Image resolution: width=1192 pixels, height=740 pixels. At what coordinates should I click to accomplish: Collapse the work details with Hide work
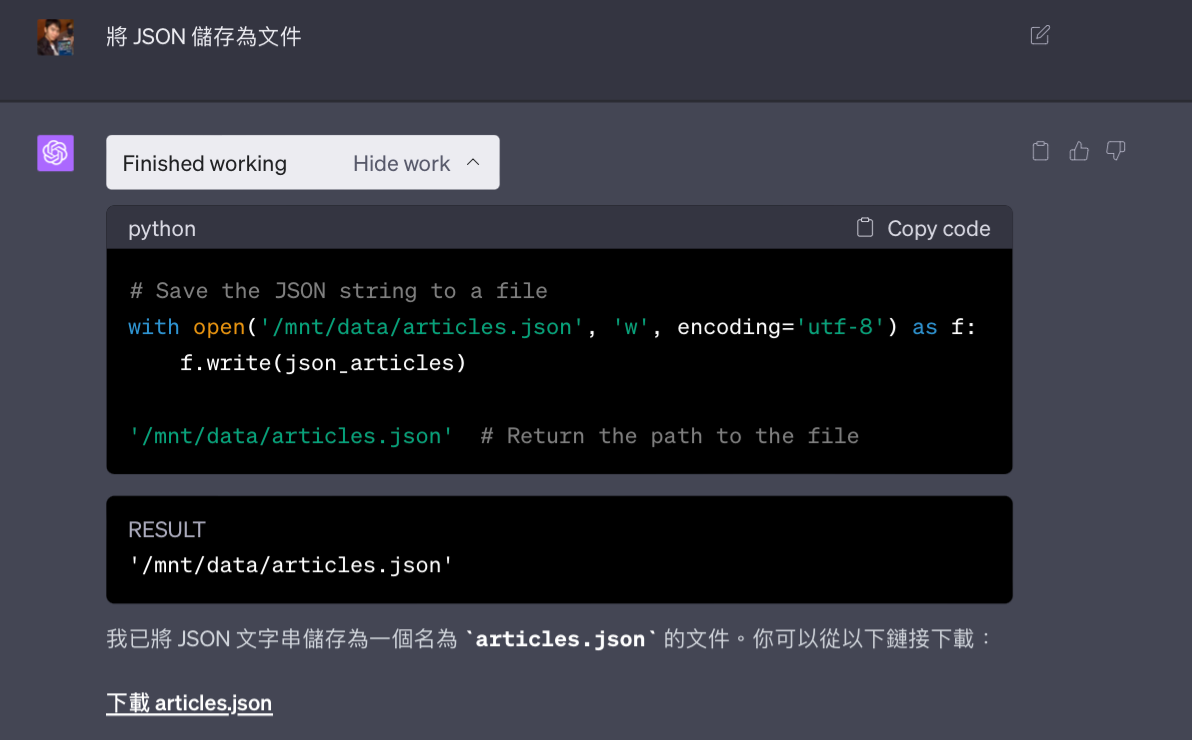401,162
